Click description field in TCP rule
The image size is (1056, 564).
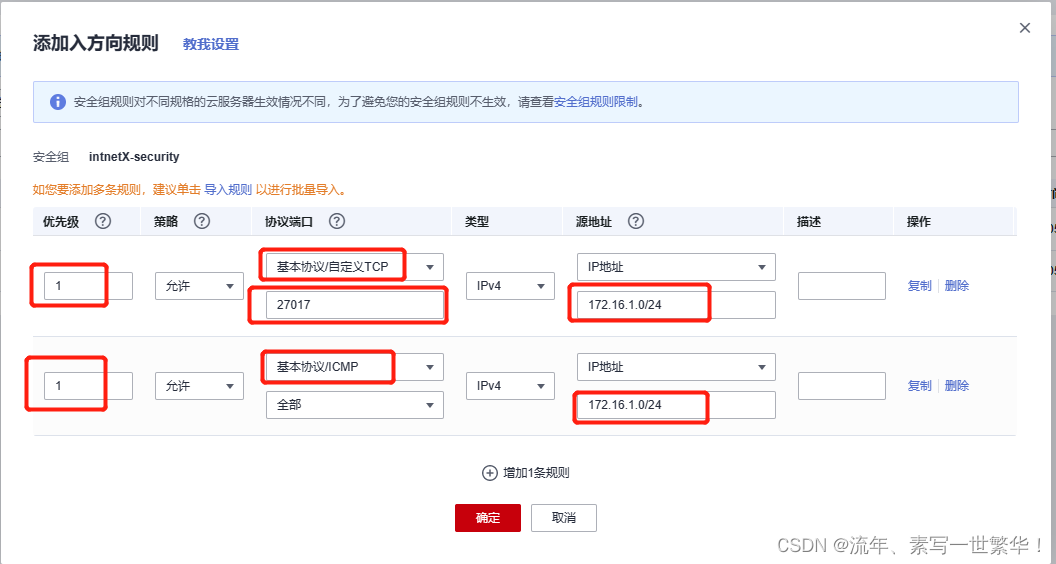842,286
